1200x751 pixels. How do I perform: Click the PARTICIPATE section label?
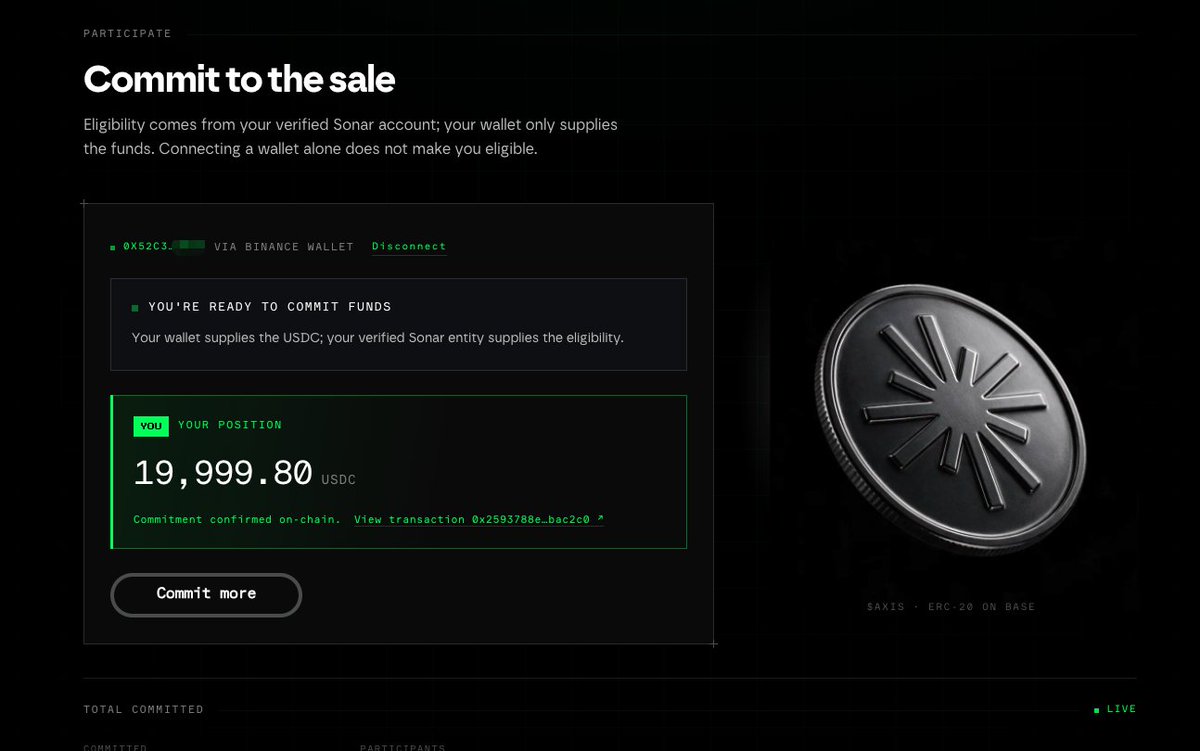coord(127,33)
